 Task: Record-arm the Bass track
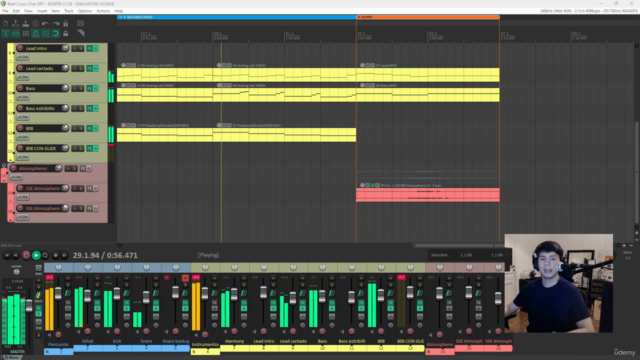[20, 88]
